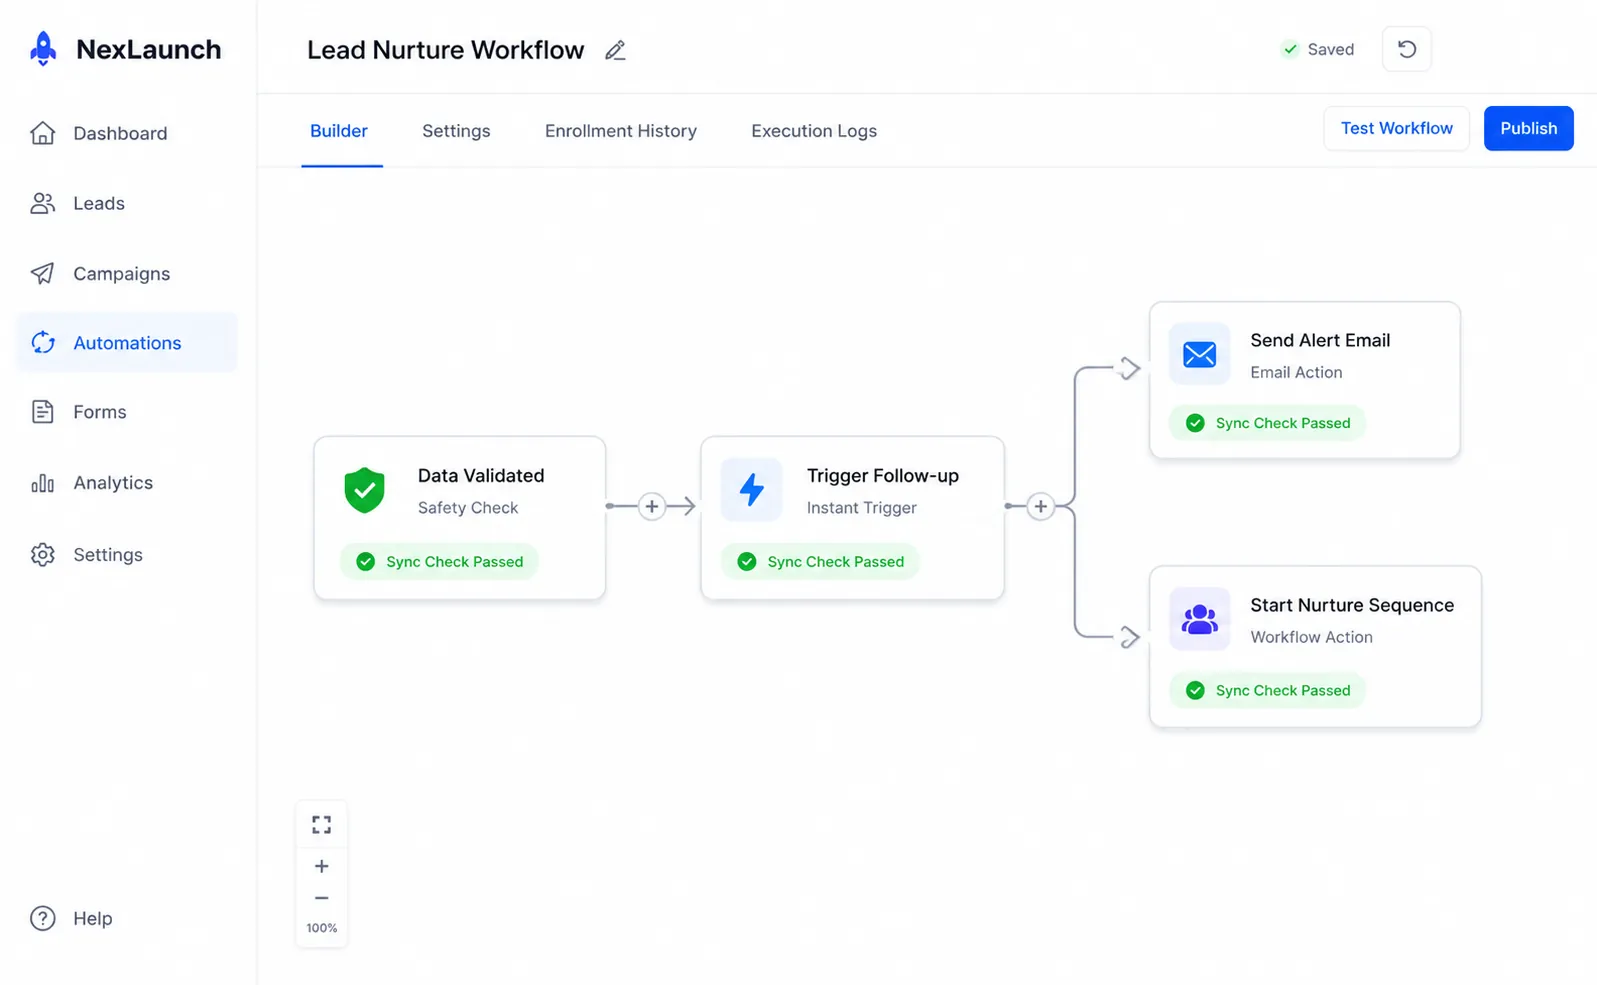Click the Workflow Action subtitle

(1311, 637)
